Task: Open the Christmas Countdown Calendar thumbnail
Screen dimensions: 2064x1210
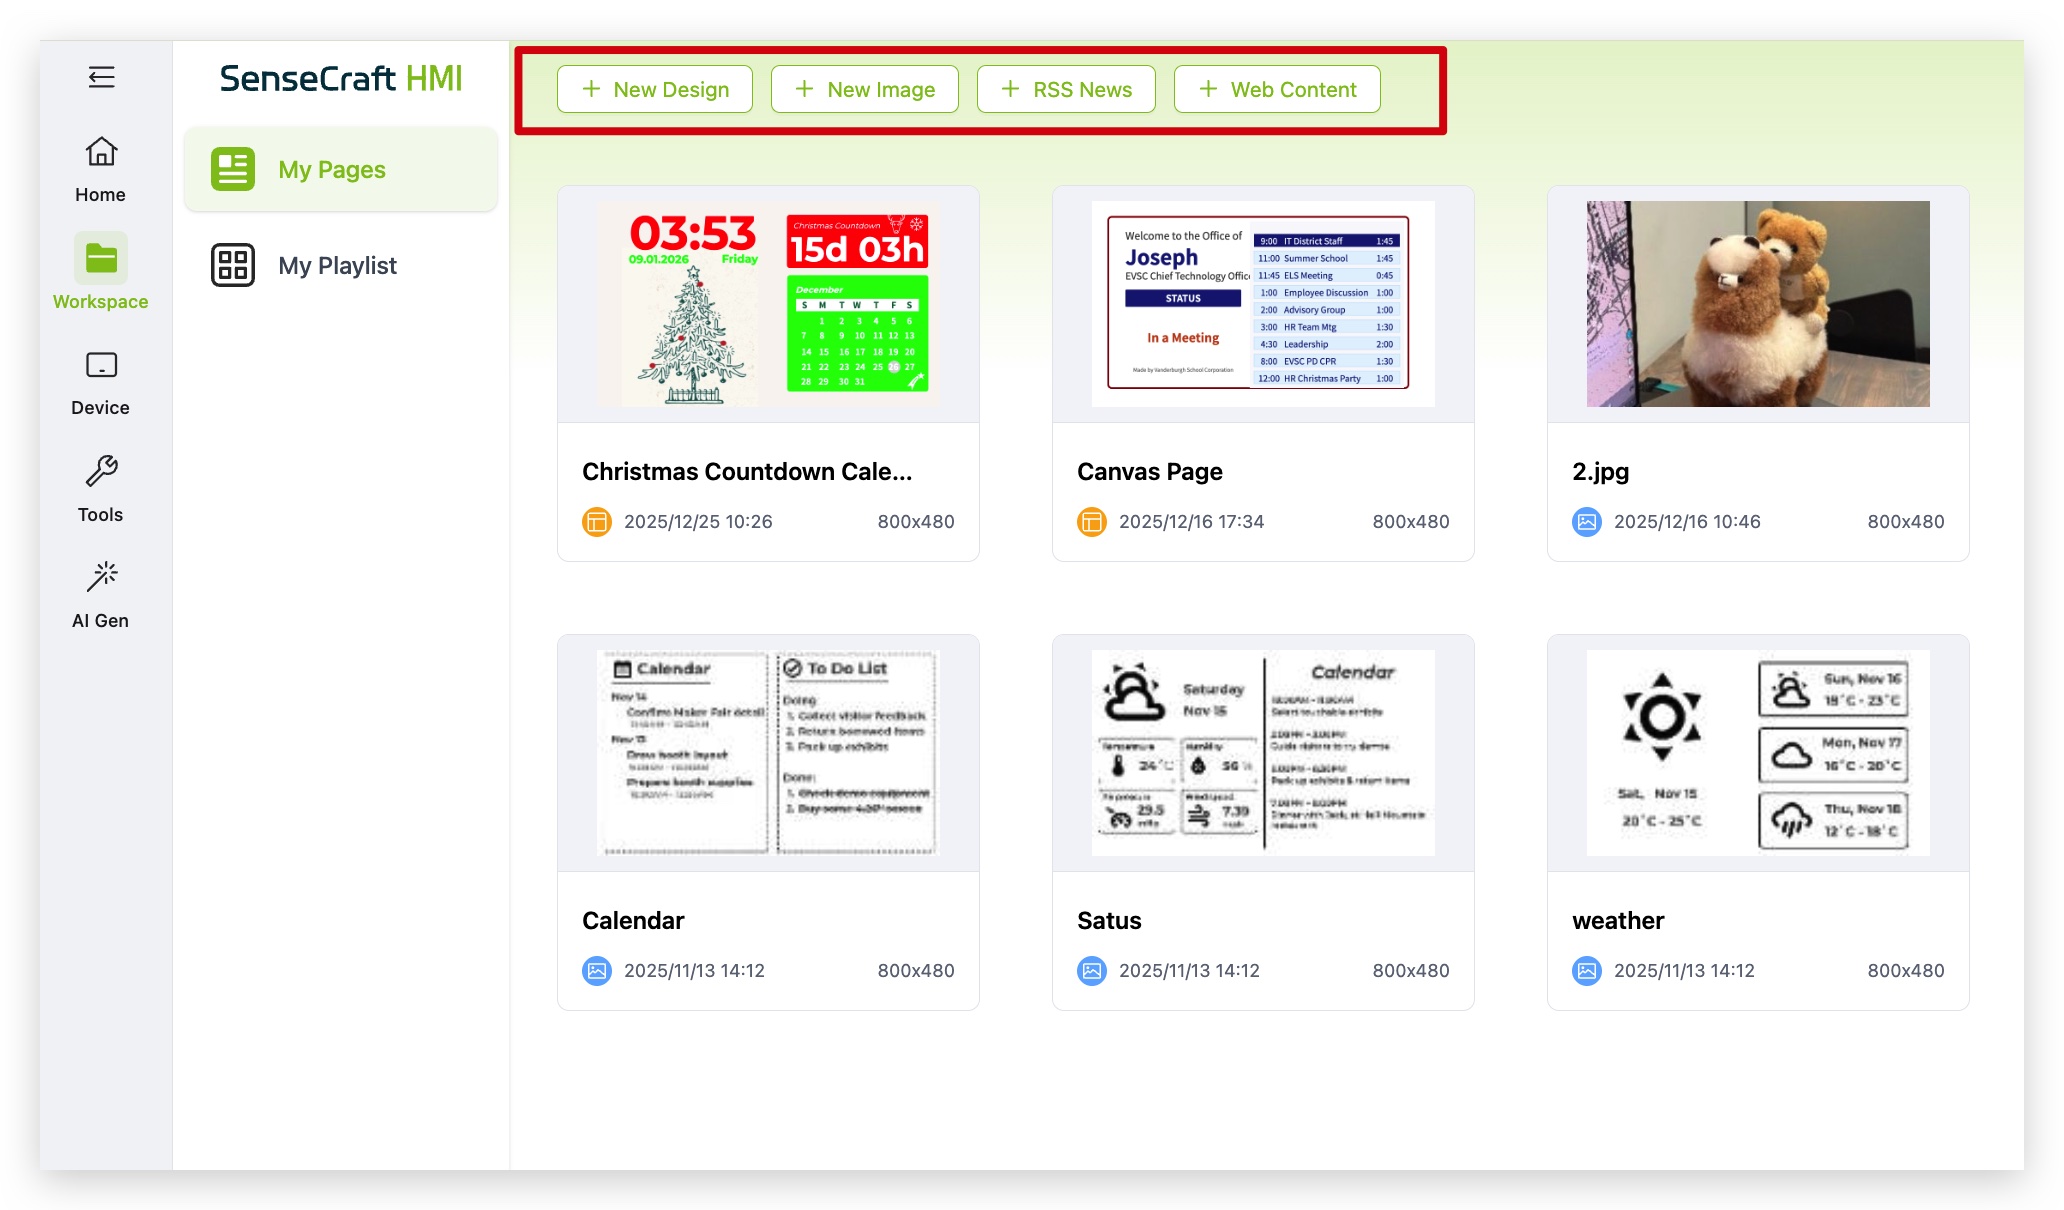Action: tap(768, 304)
